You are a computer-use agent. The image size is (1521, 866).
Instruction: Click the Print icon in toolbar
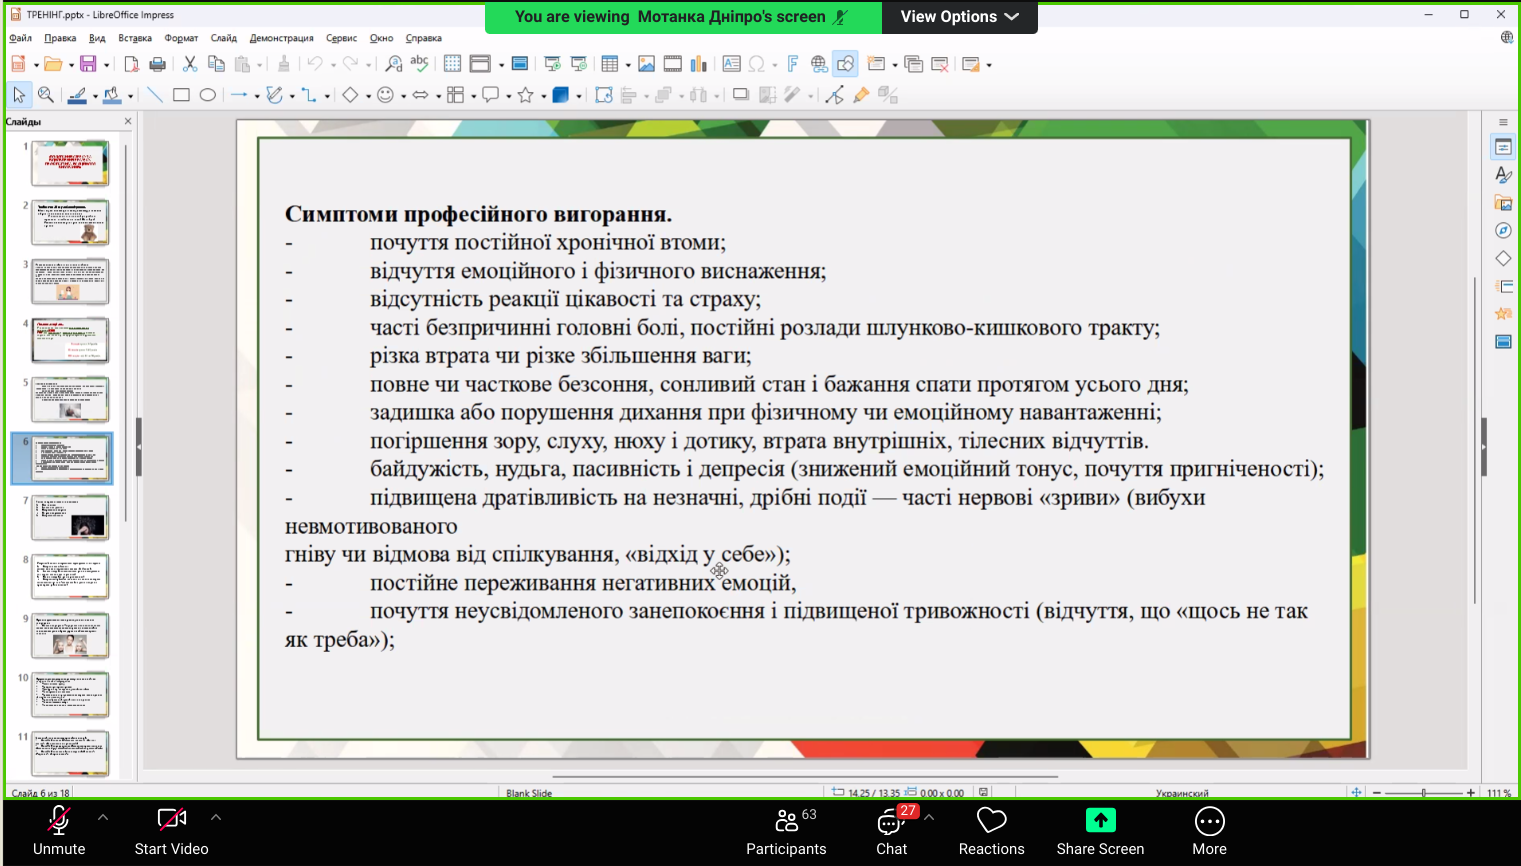point(157,64)
